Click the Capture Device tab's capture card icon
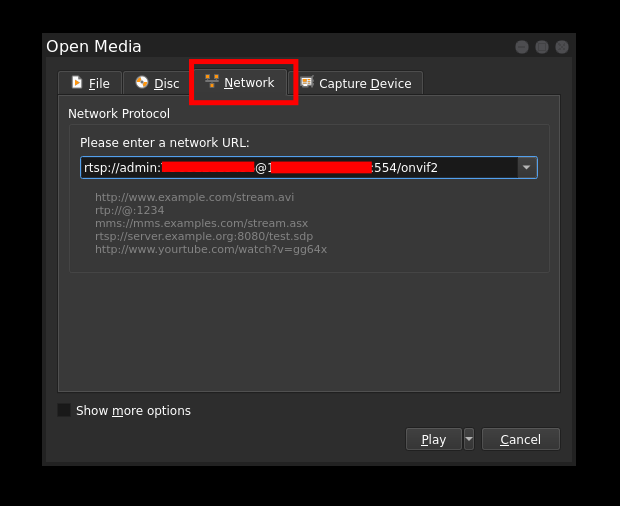The image size is (620, 506). (307, 82)
